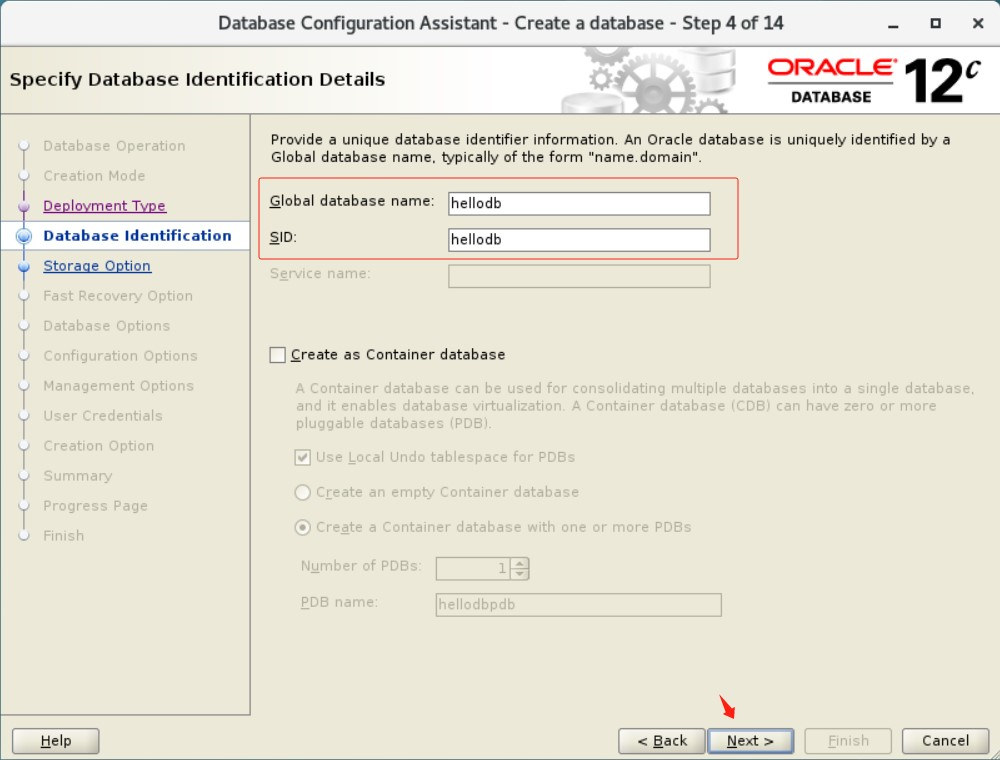This screenshot has width=1000, height=760.
Task: Focus the SID input field
Action: [x=579, y=240]
